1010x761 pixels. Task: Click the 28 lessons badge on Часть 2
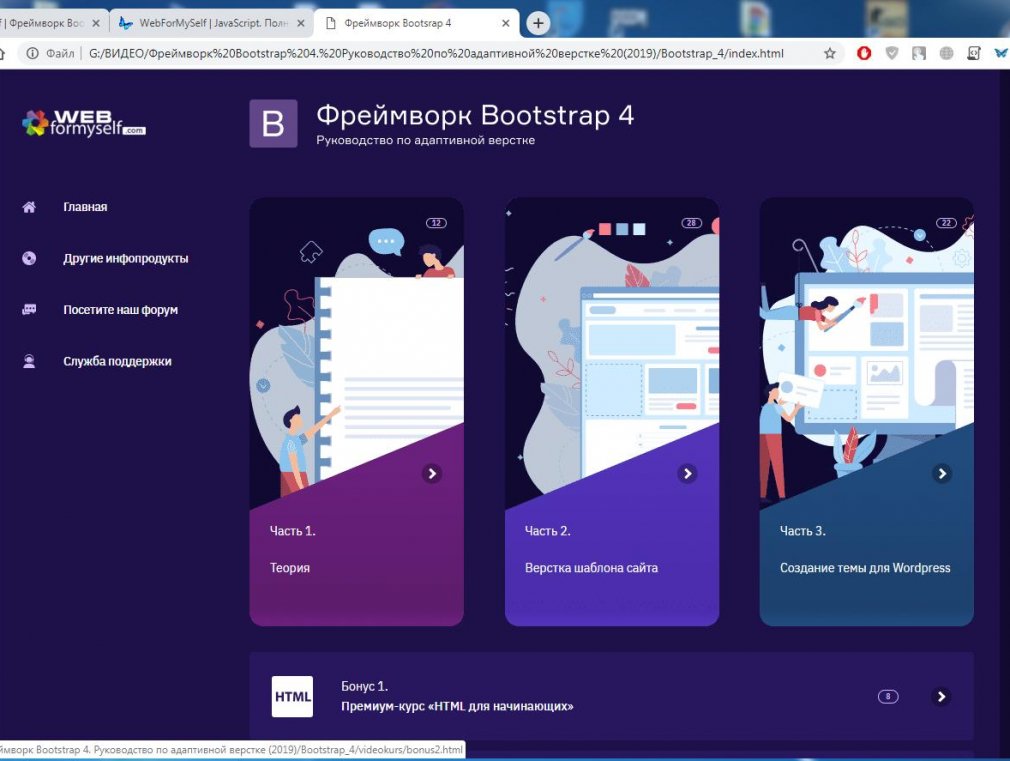coord(691,223)
